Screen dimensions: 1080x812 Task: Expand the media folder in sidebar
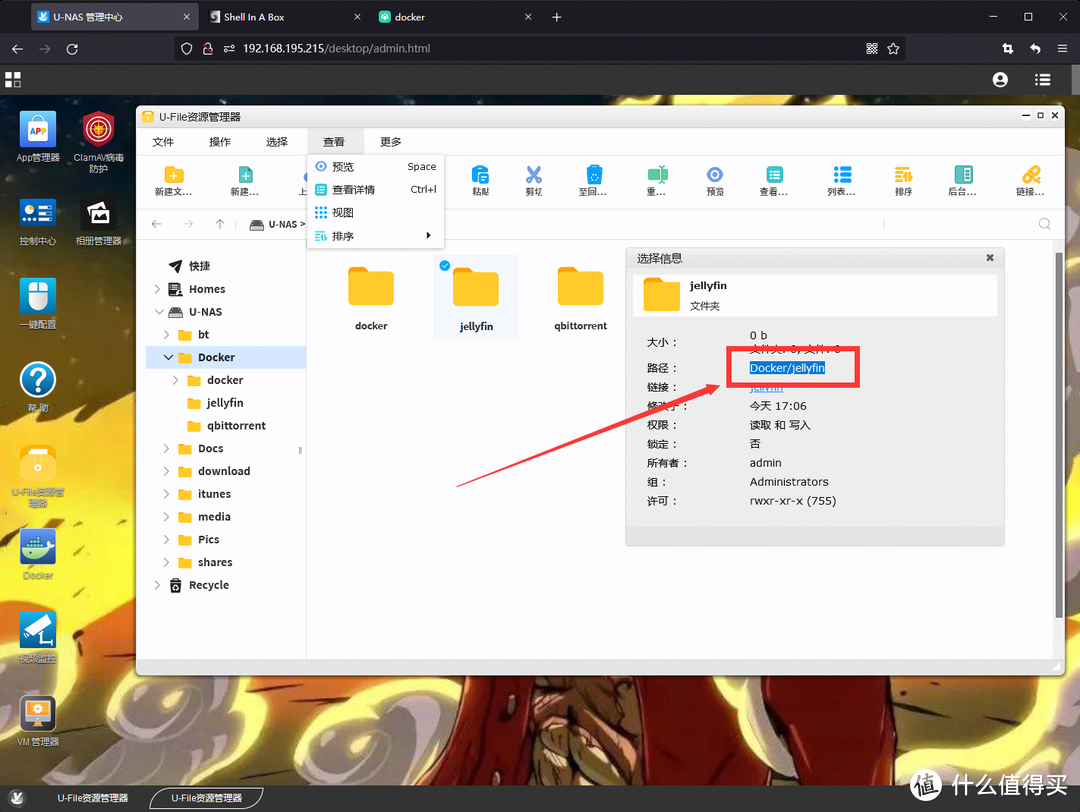[x=167, y=517]
